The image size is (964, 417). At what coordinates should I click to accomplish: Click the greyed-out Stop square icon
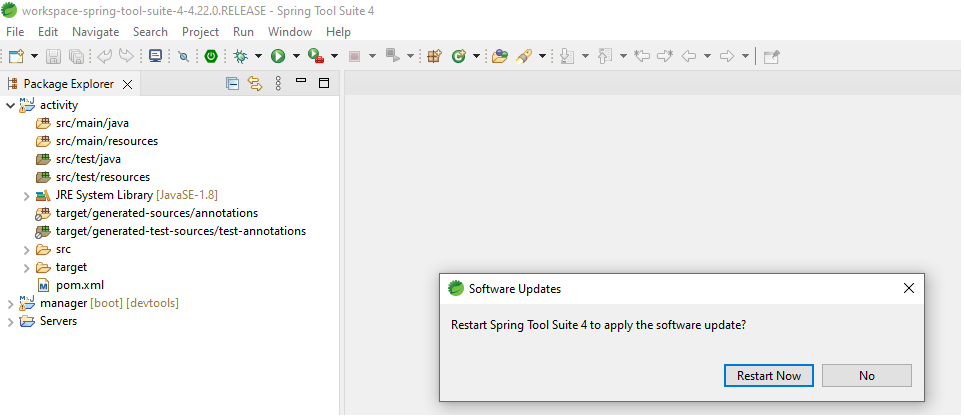click(354, 57)
